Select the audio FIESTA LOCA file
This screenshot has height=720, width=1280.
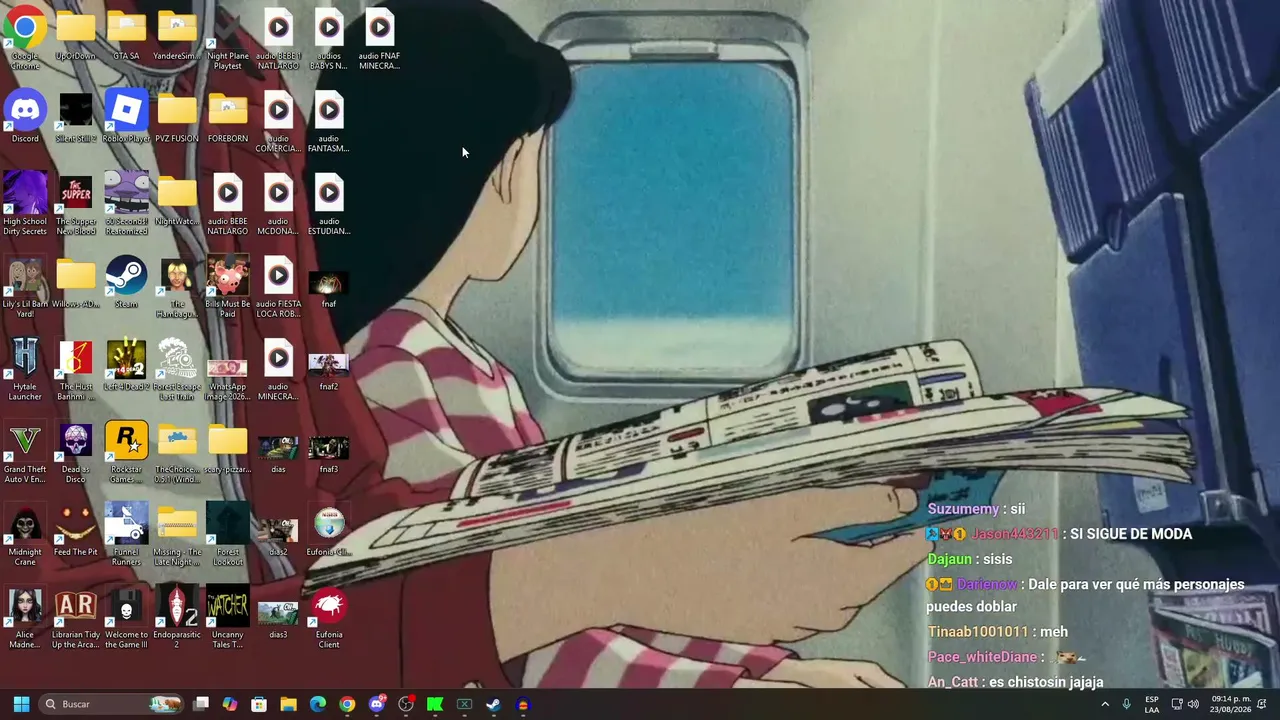[278, 288]
